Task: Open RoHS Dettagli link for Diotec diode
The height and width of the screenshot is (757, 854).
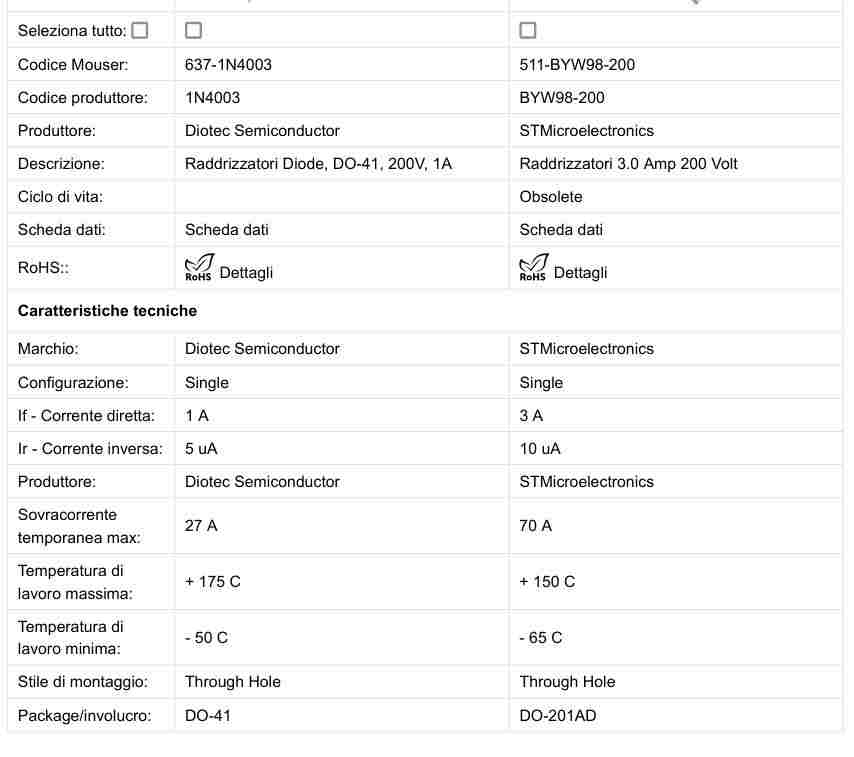Action: pyautogui.click(x=246, y=273)
